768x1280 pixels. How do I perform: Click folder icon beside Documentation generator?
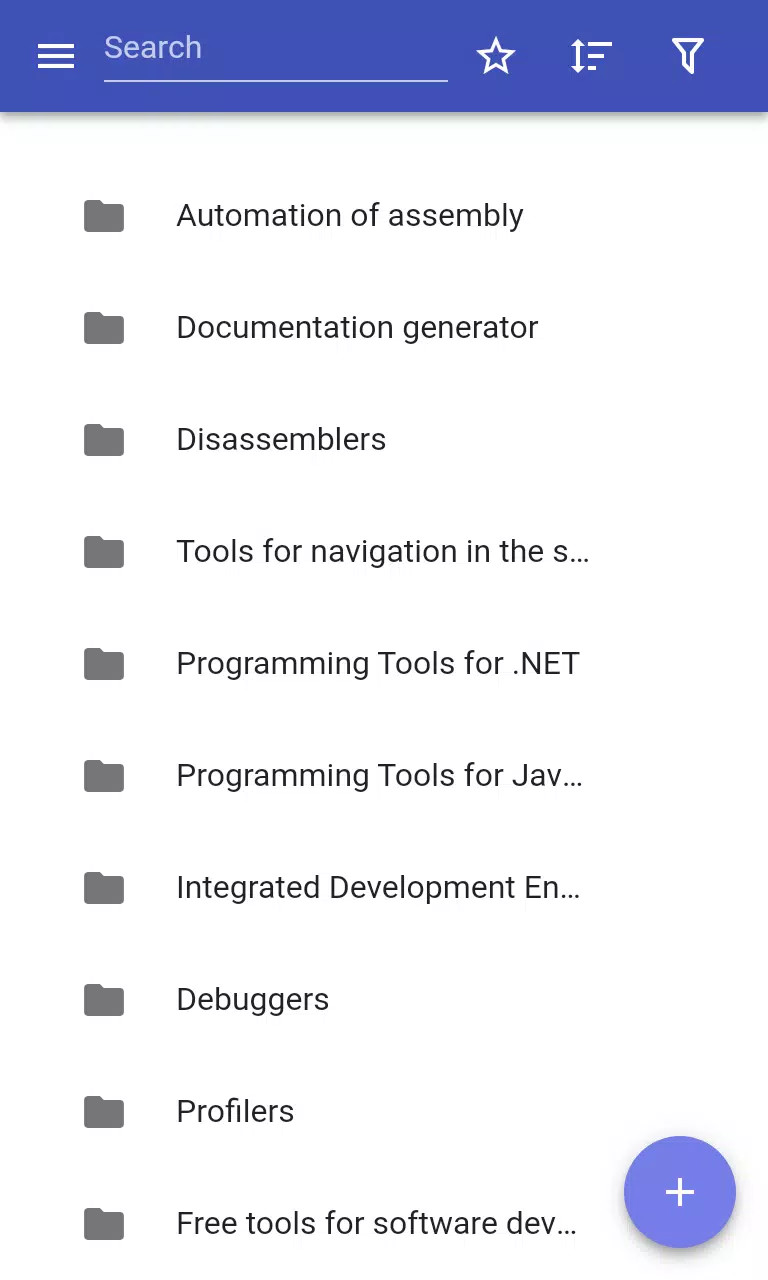pos(104,328)
